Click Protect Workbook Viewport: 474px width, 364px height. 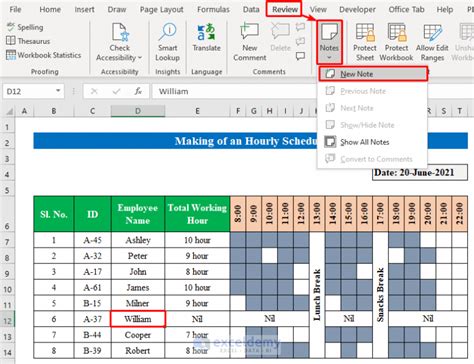pos(396,42)
